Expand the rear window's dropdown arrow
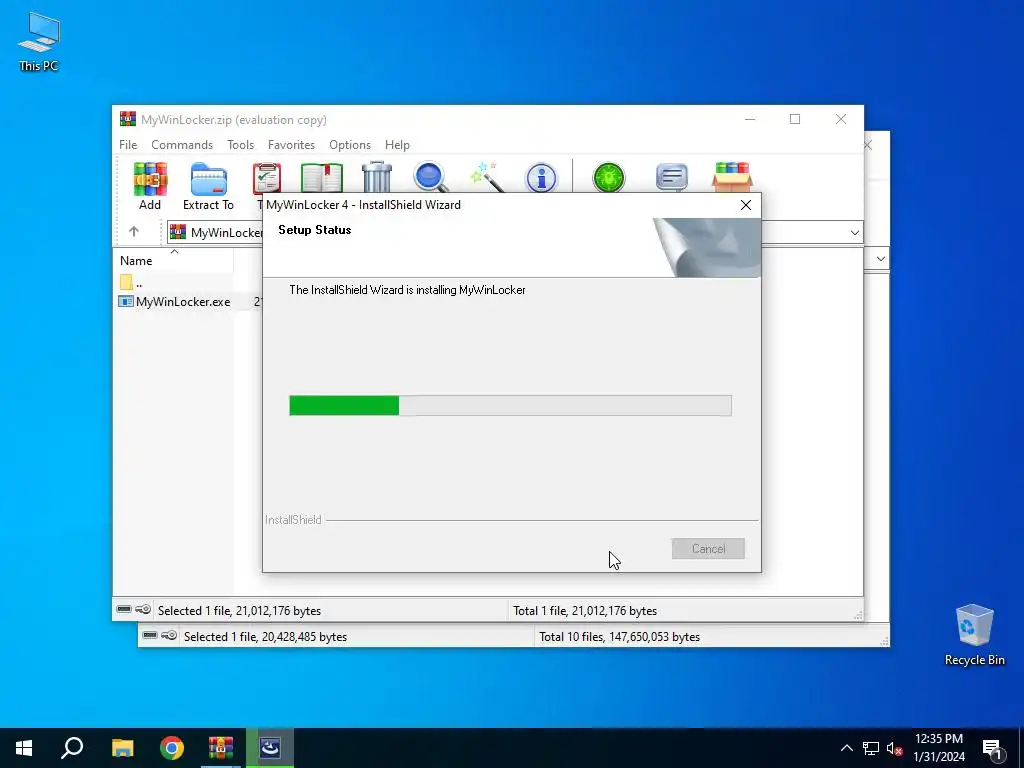Image resolution: width=1024 pixels, height=768 pixels. pos(880,259)
